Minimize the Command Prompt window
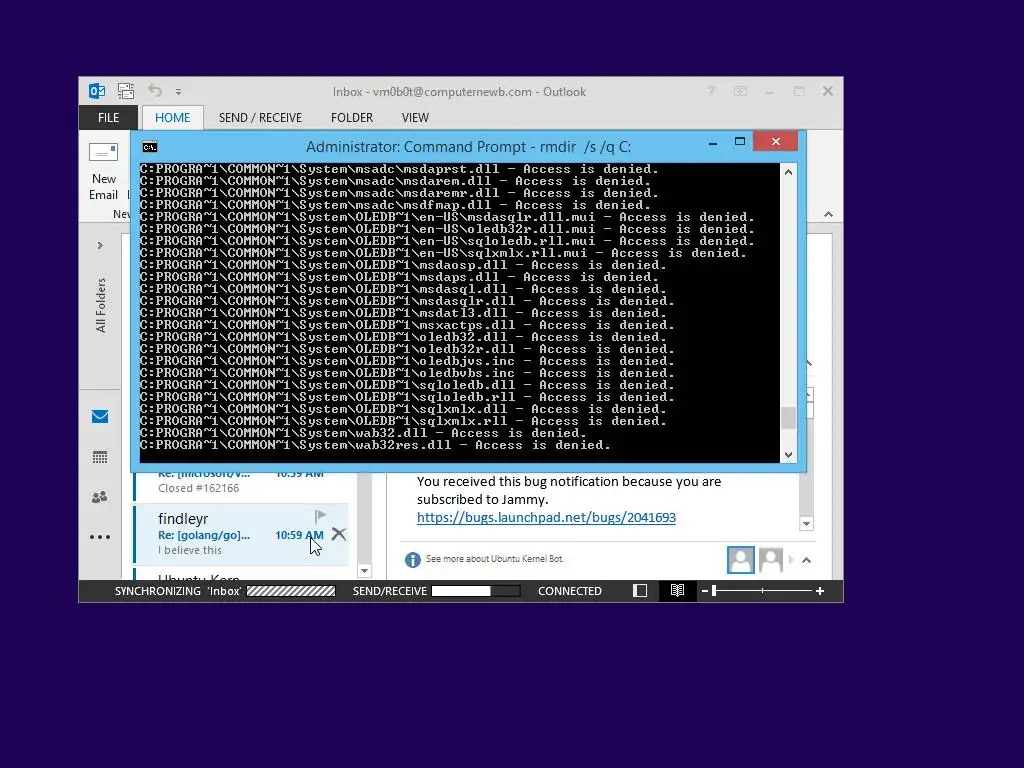The width and height of the screenshot is (1024, 768). click(713, 142)
